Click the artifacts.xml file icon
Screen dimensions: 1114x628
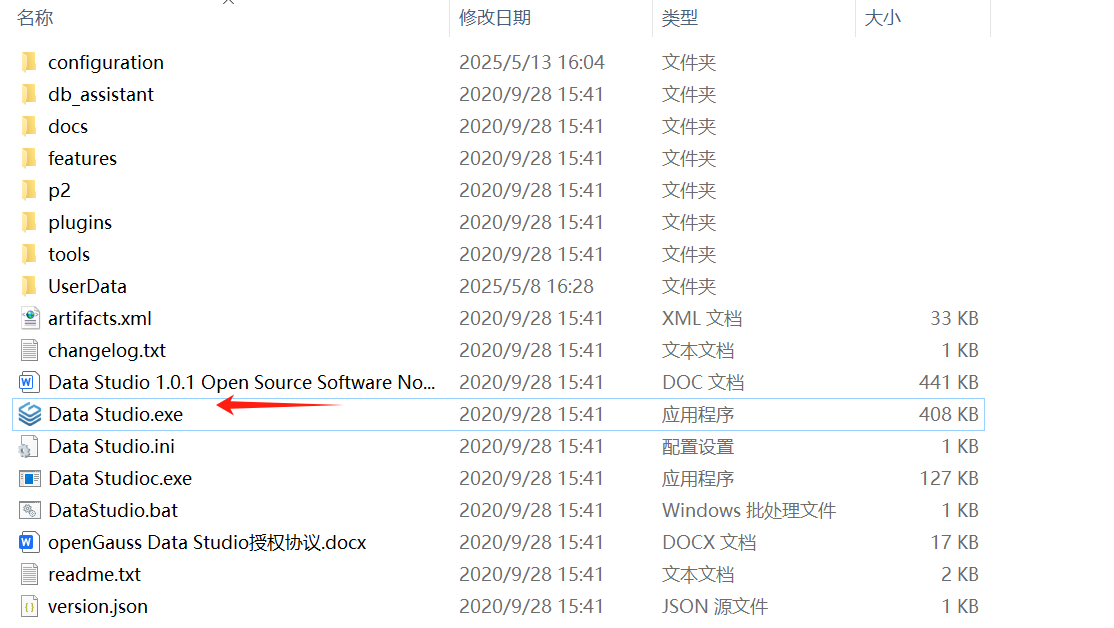pos(30,318)
